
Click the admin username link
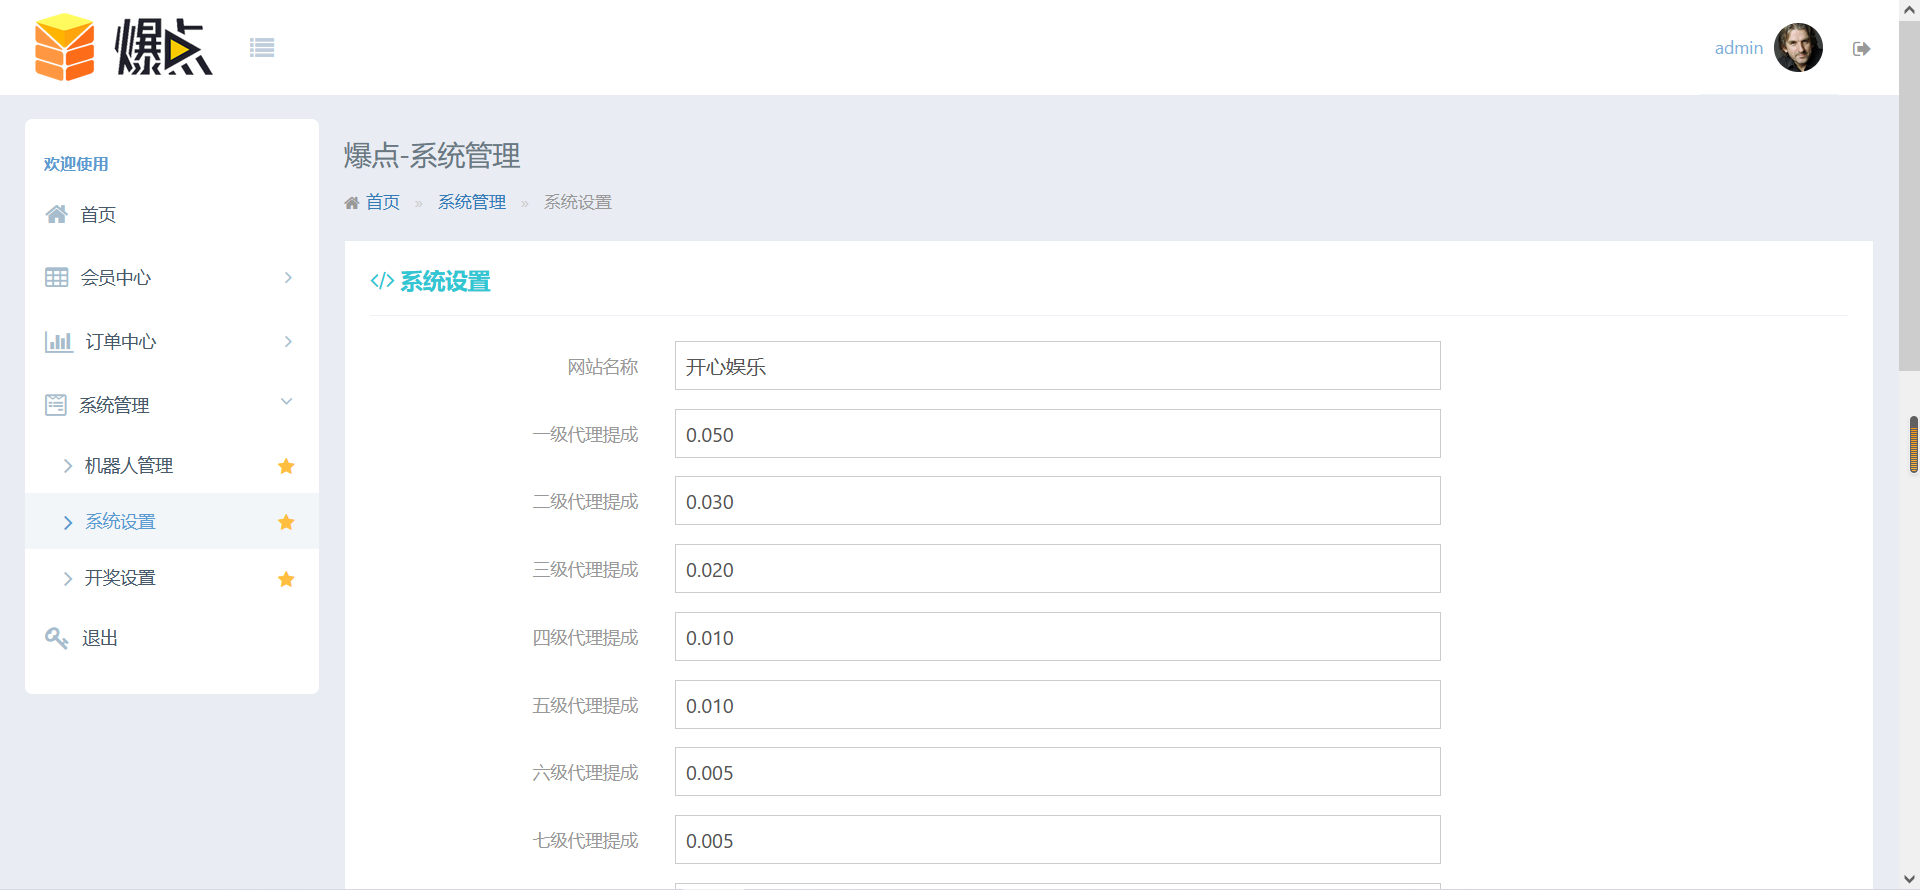pos(1738,48)
